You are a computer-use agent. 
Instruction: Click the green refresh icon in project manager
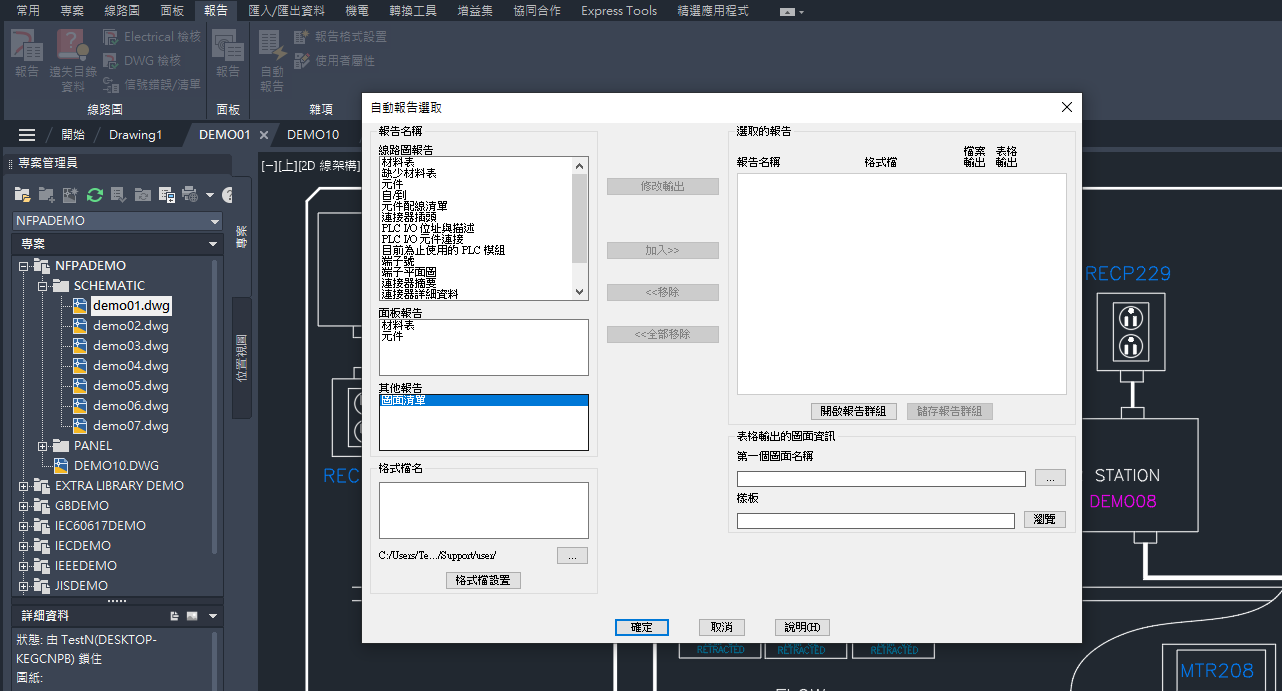pyautogui.click(x=95, y=195)
